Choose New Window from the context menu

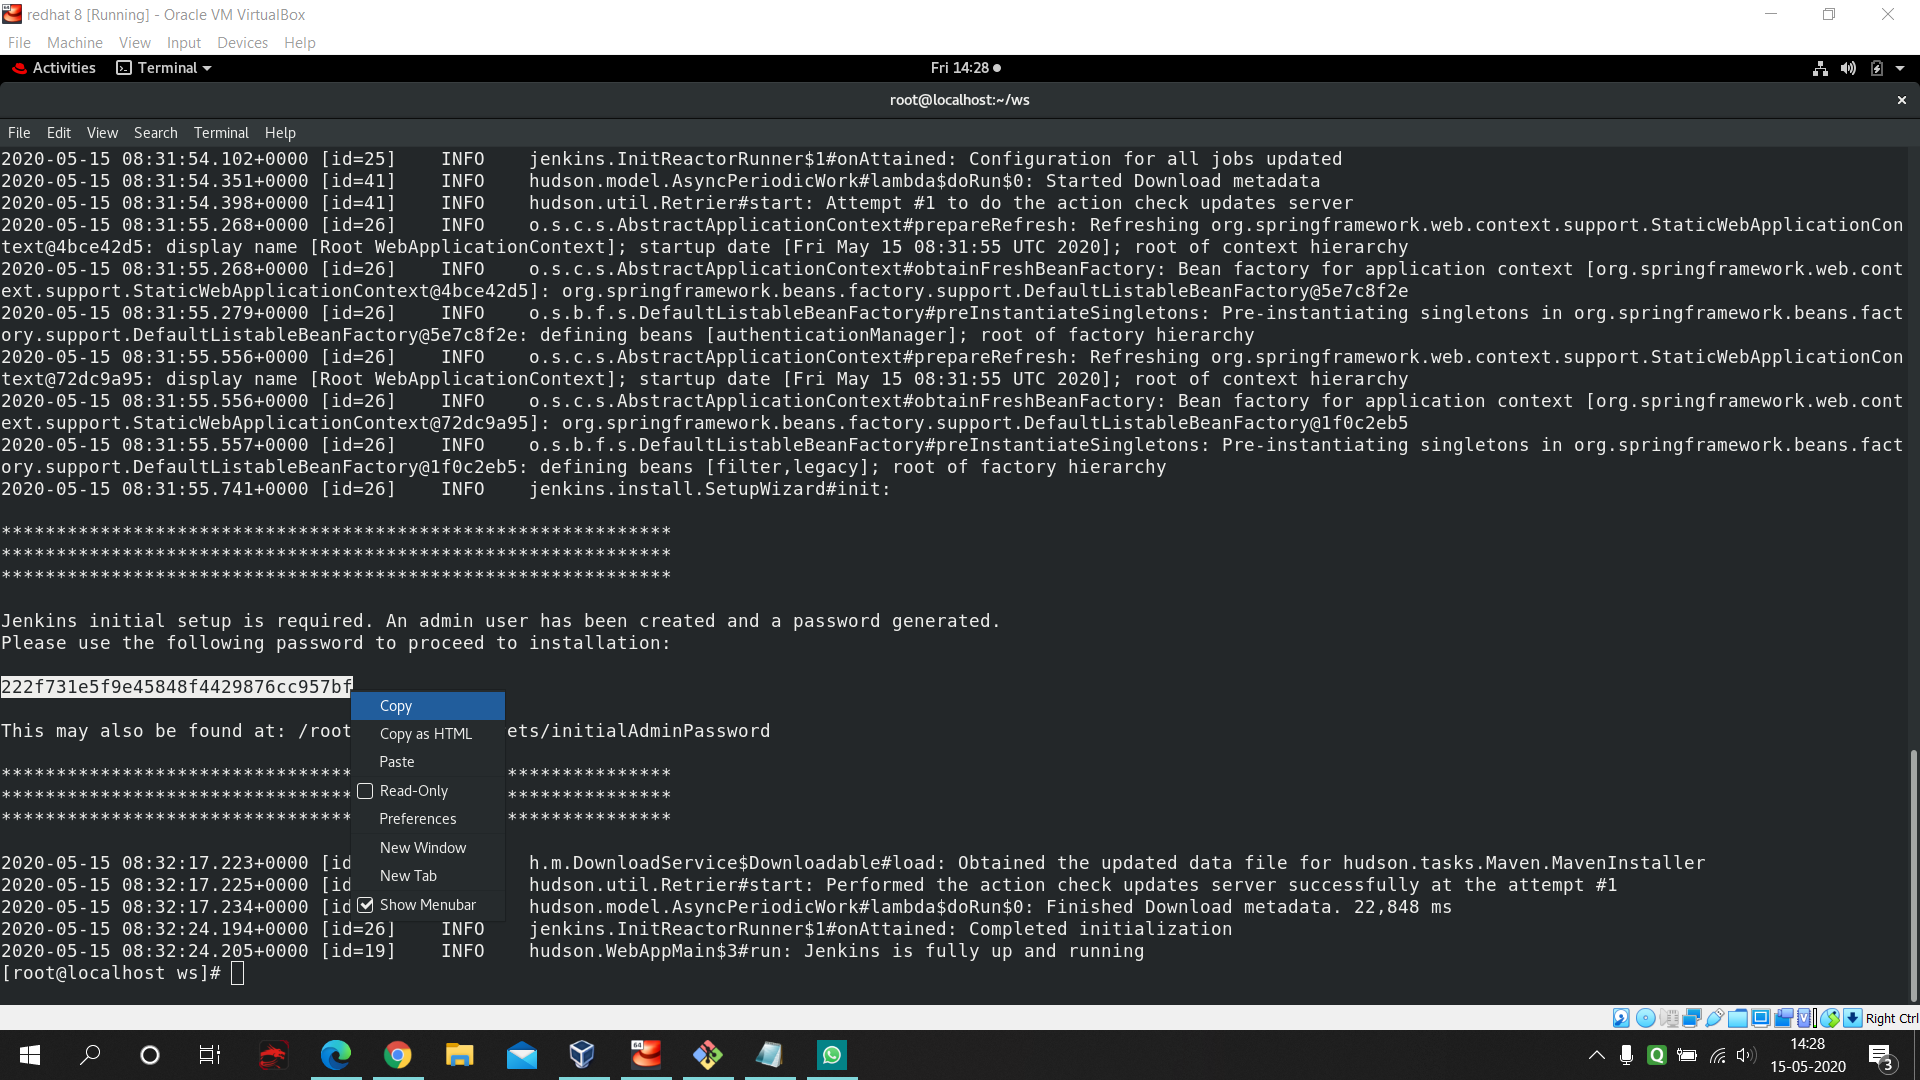click(428, 848)
